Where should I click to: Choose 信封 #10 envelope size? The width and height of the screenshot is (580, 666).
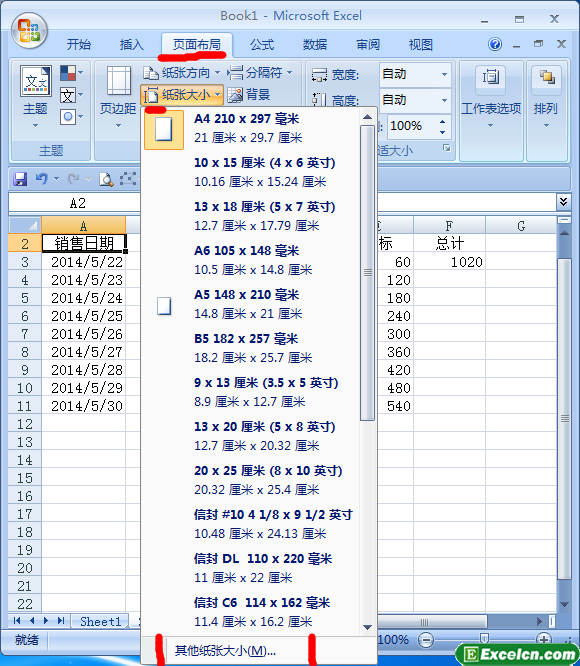pos(251,524)
